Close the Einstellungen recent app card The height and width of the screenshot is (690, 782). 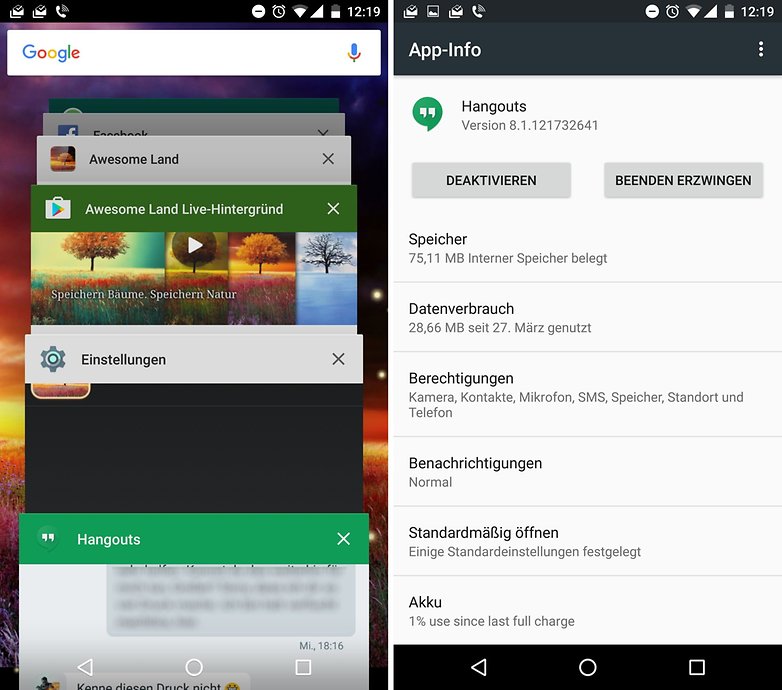pos(338,359)
